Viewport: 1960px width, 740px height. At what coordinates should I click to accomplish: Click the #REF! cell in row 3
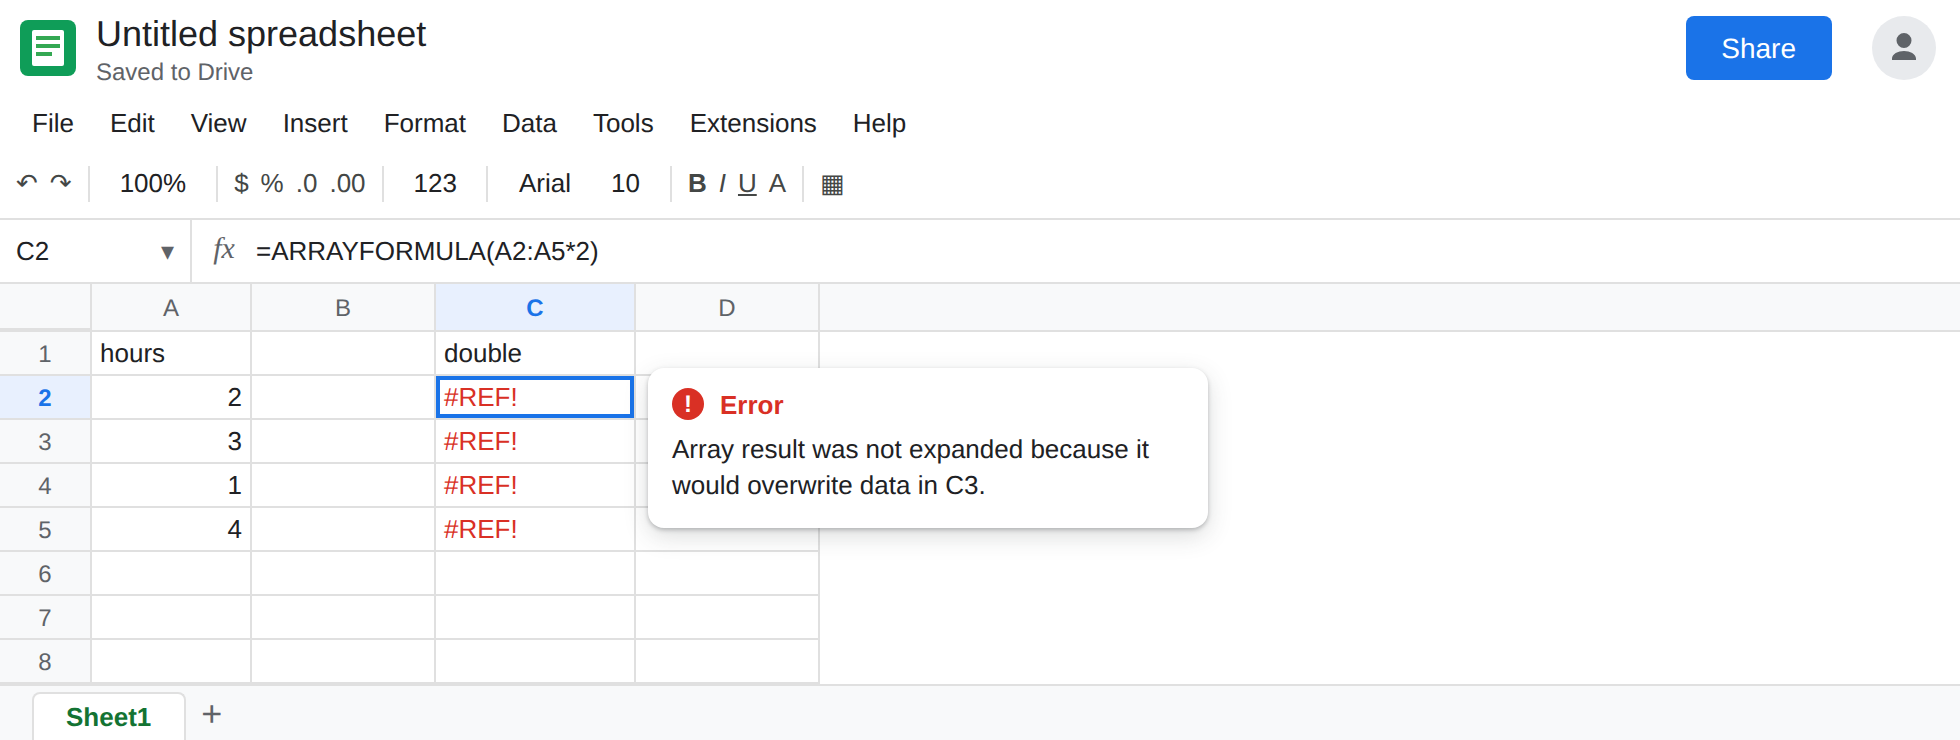point(535,442)
